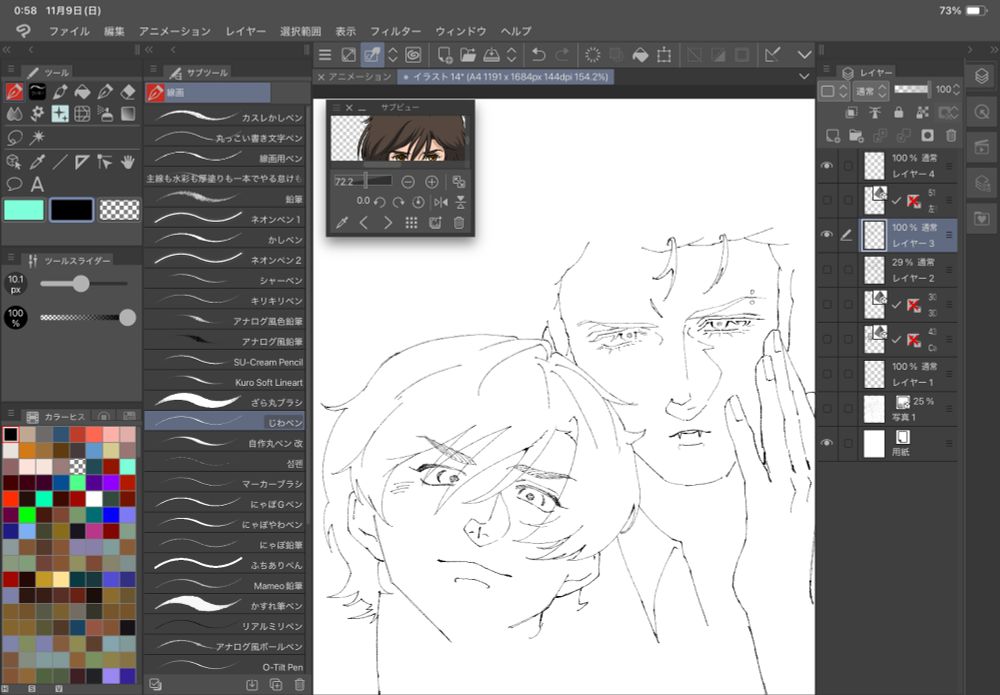The image size is (1000, 695).
Task: Expand the command bar overflow chevron
Action: (x=804, y=54)
